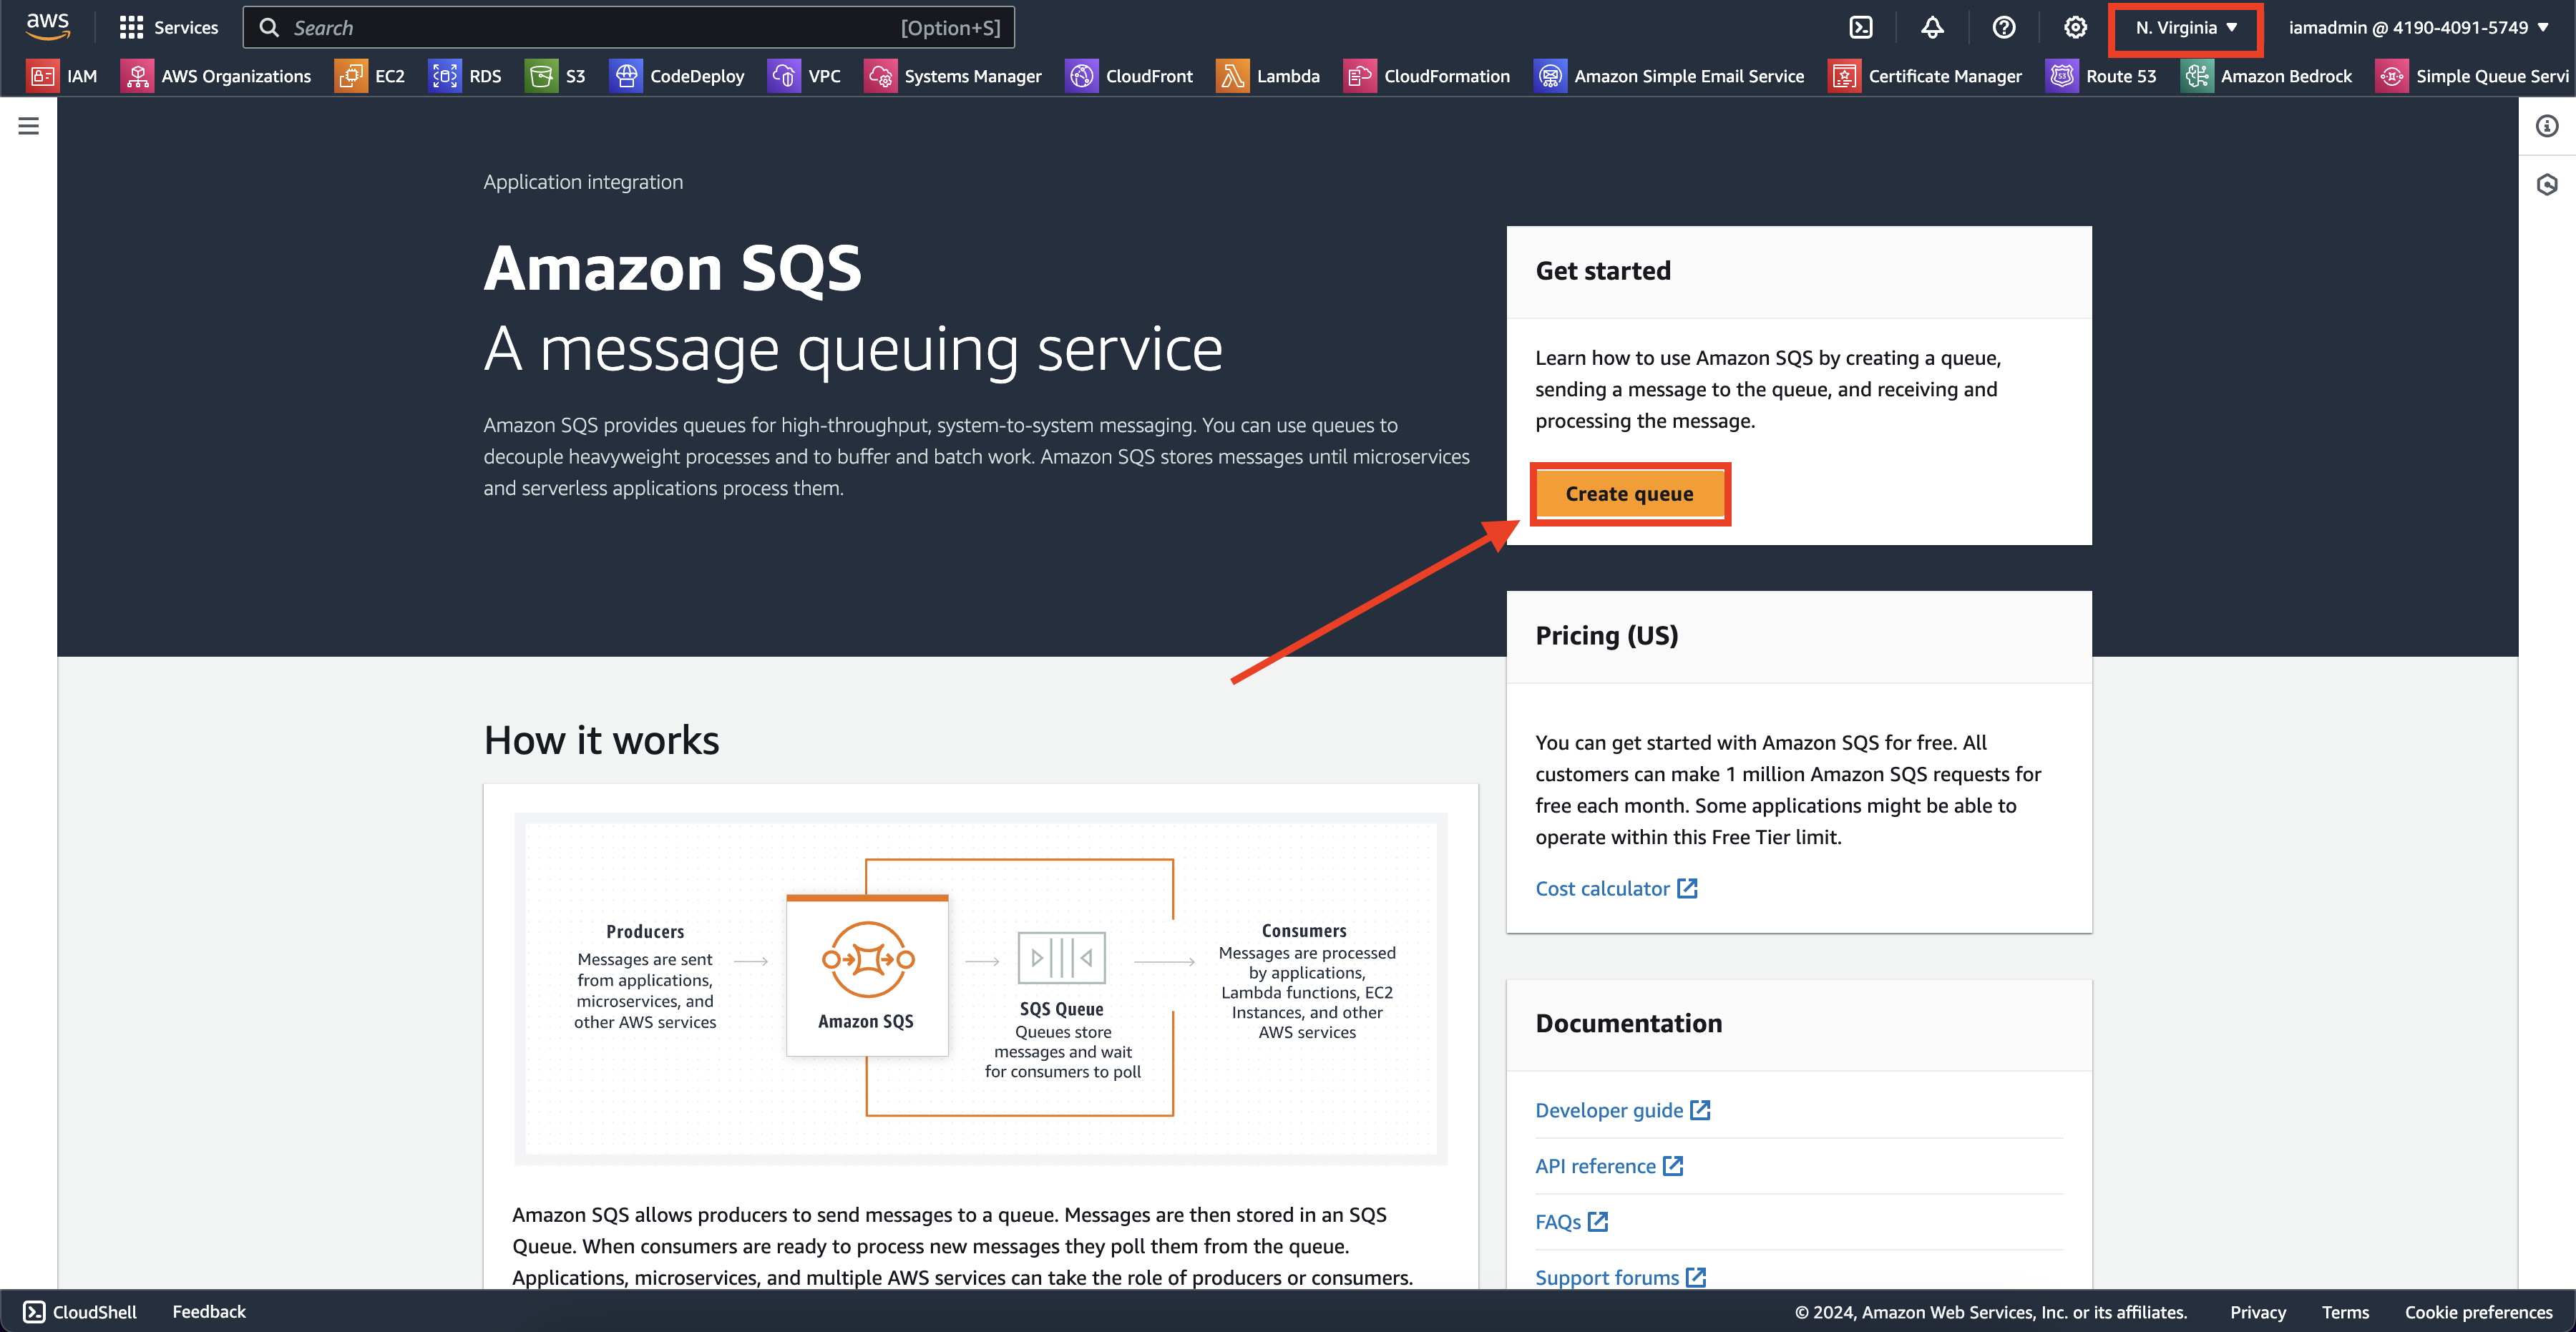Open the Support forums link
Image resolution: width=2576 pixels, height=1332 pixels.
tap(1620, 1278)
